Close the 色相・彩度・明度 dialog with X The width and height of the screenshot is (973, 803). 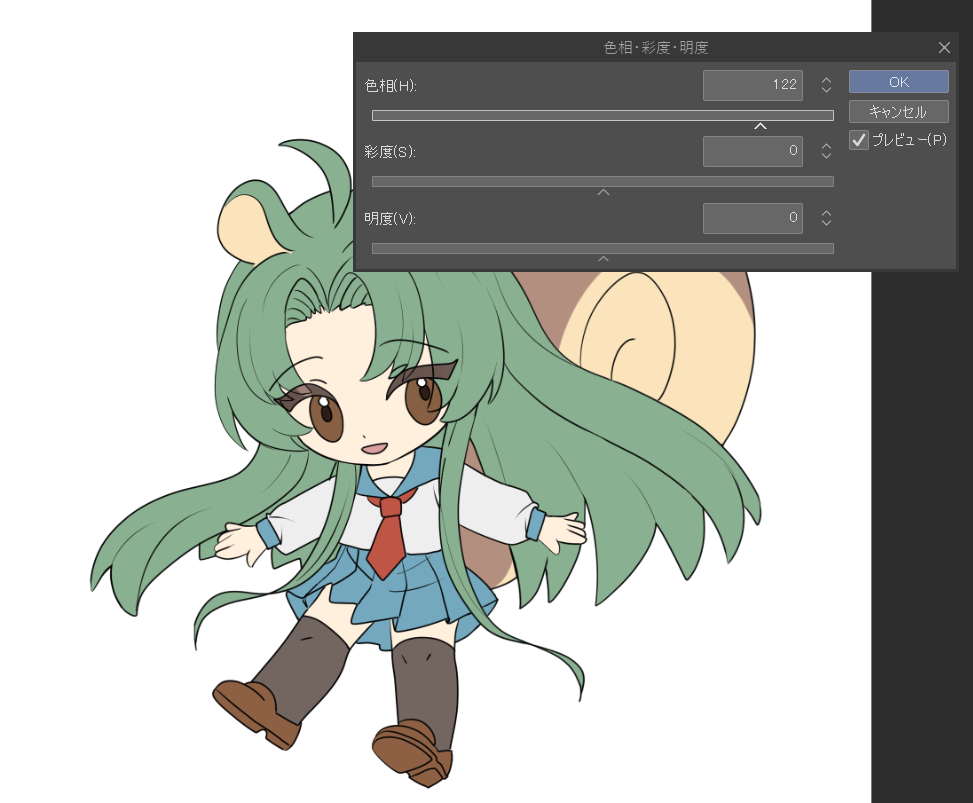[x=944, y=47]
